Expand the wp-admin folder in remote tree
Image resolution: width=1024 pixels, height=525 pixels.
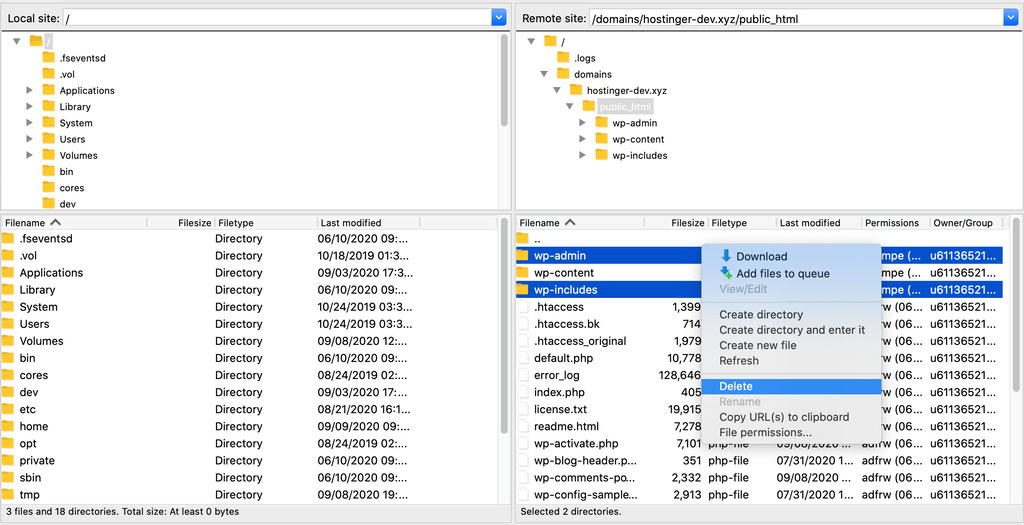click(583, 123)
